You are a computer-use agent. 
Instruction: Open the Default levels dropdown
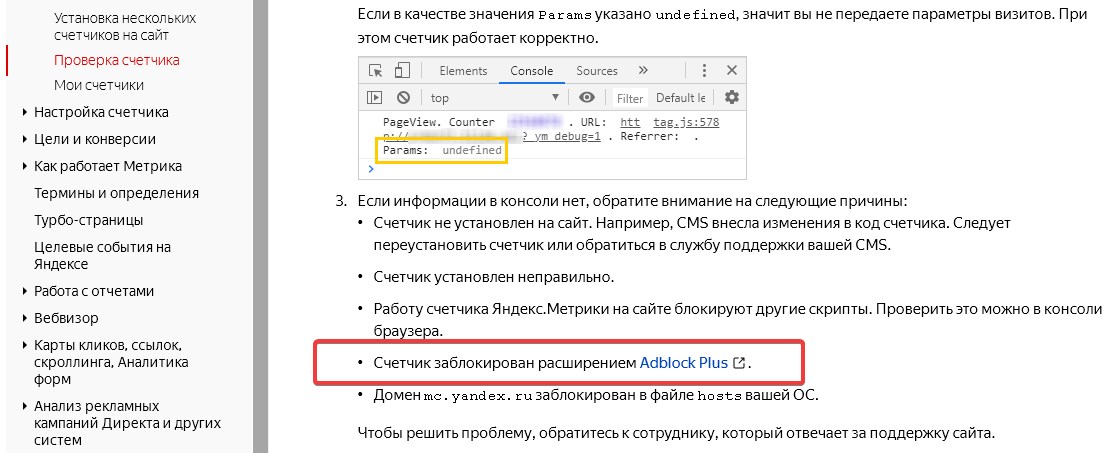click(x=681, y=98)
